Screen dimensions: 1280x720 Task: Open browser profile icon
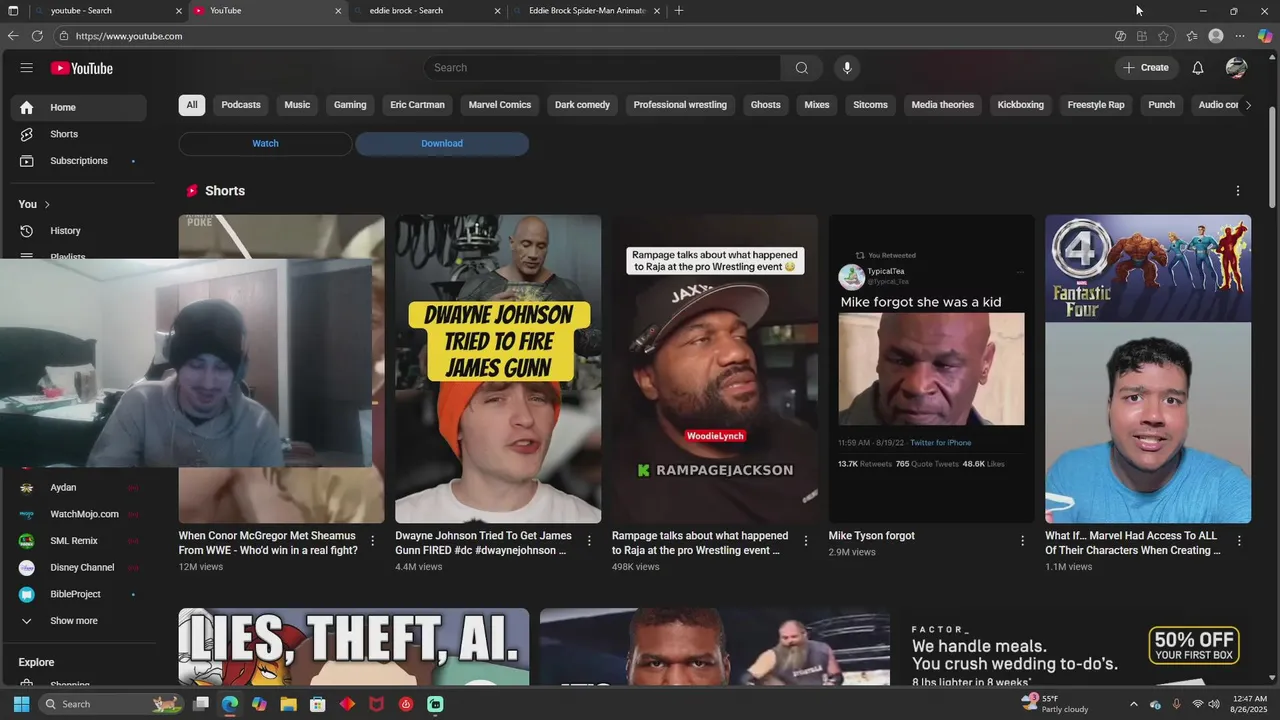(1216, 36)
